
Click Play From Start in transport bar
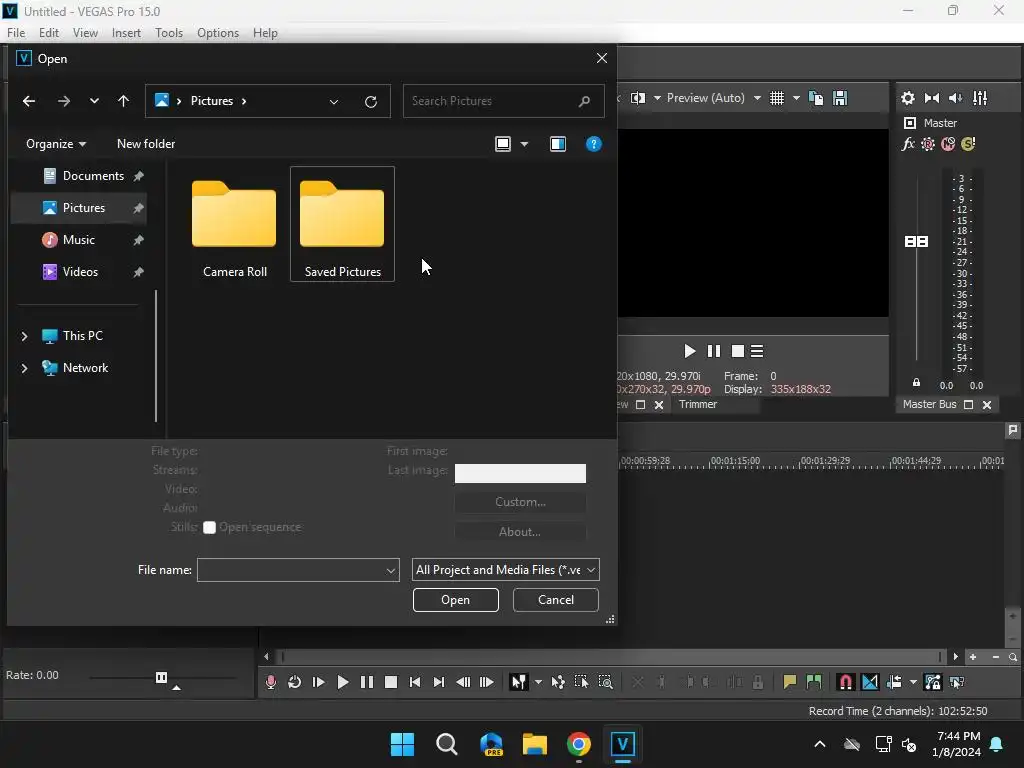click(319, 682)
